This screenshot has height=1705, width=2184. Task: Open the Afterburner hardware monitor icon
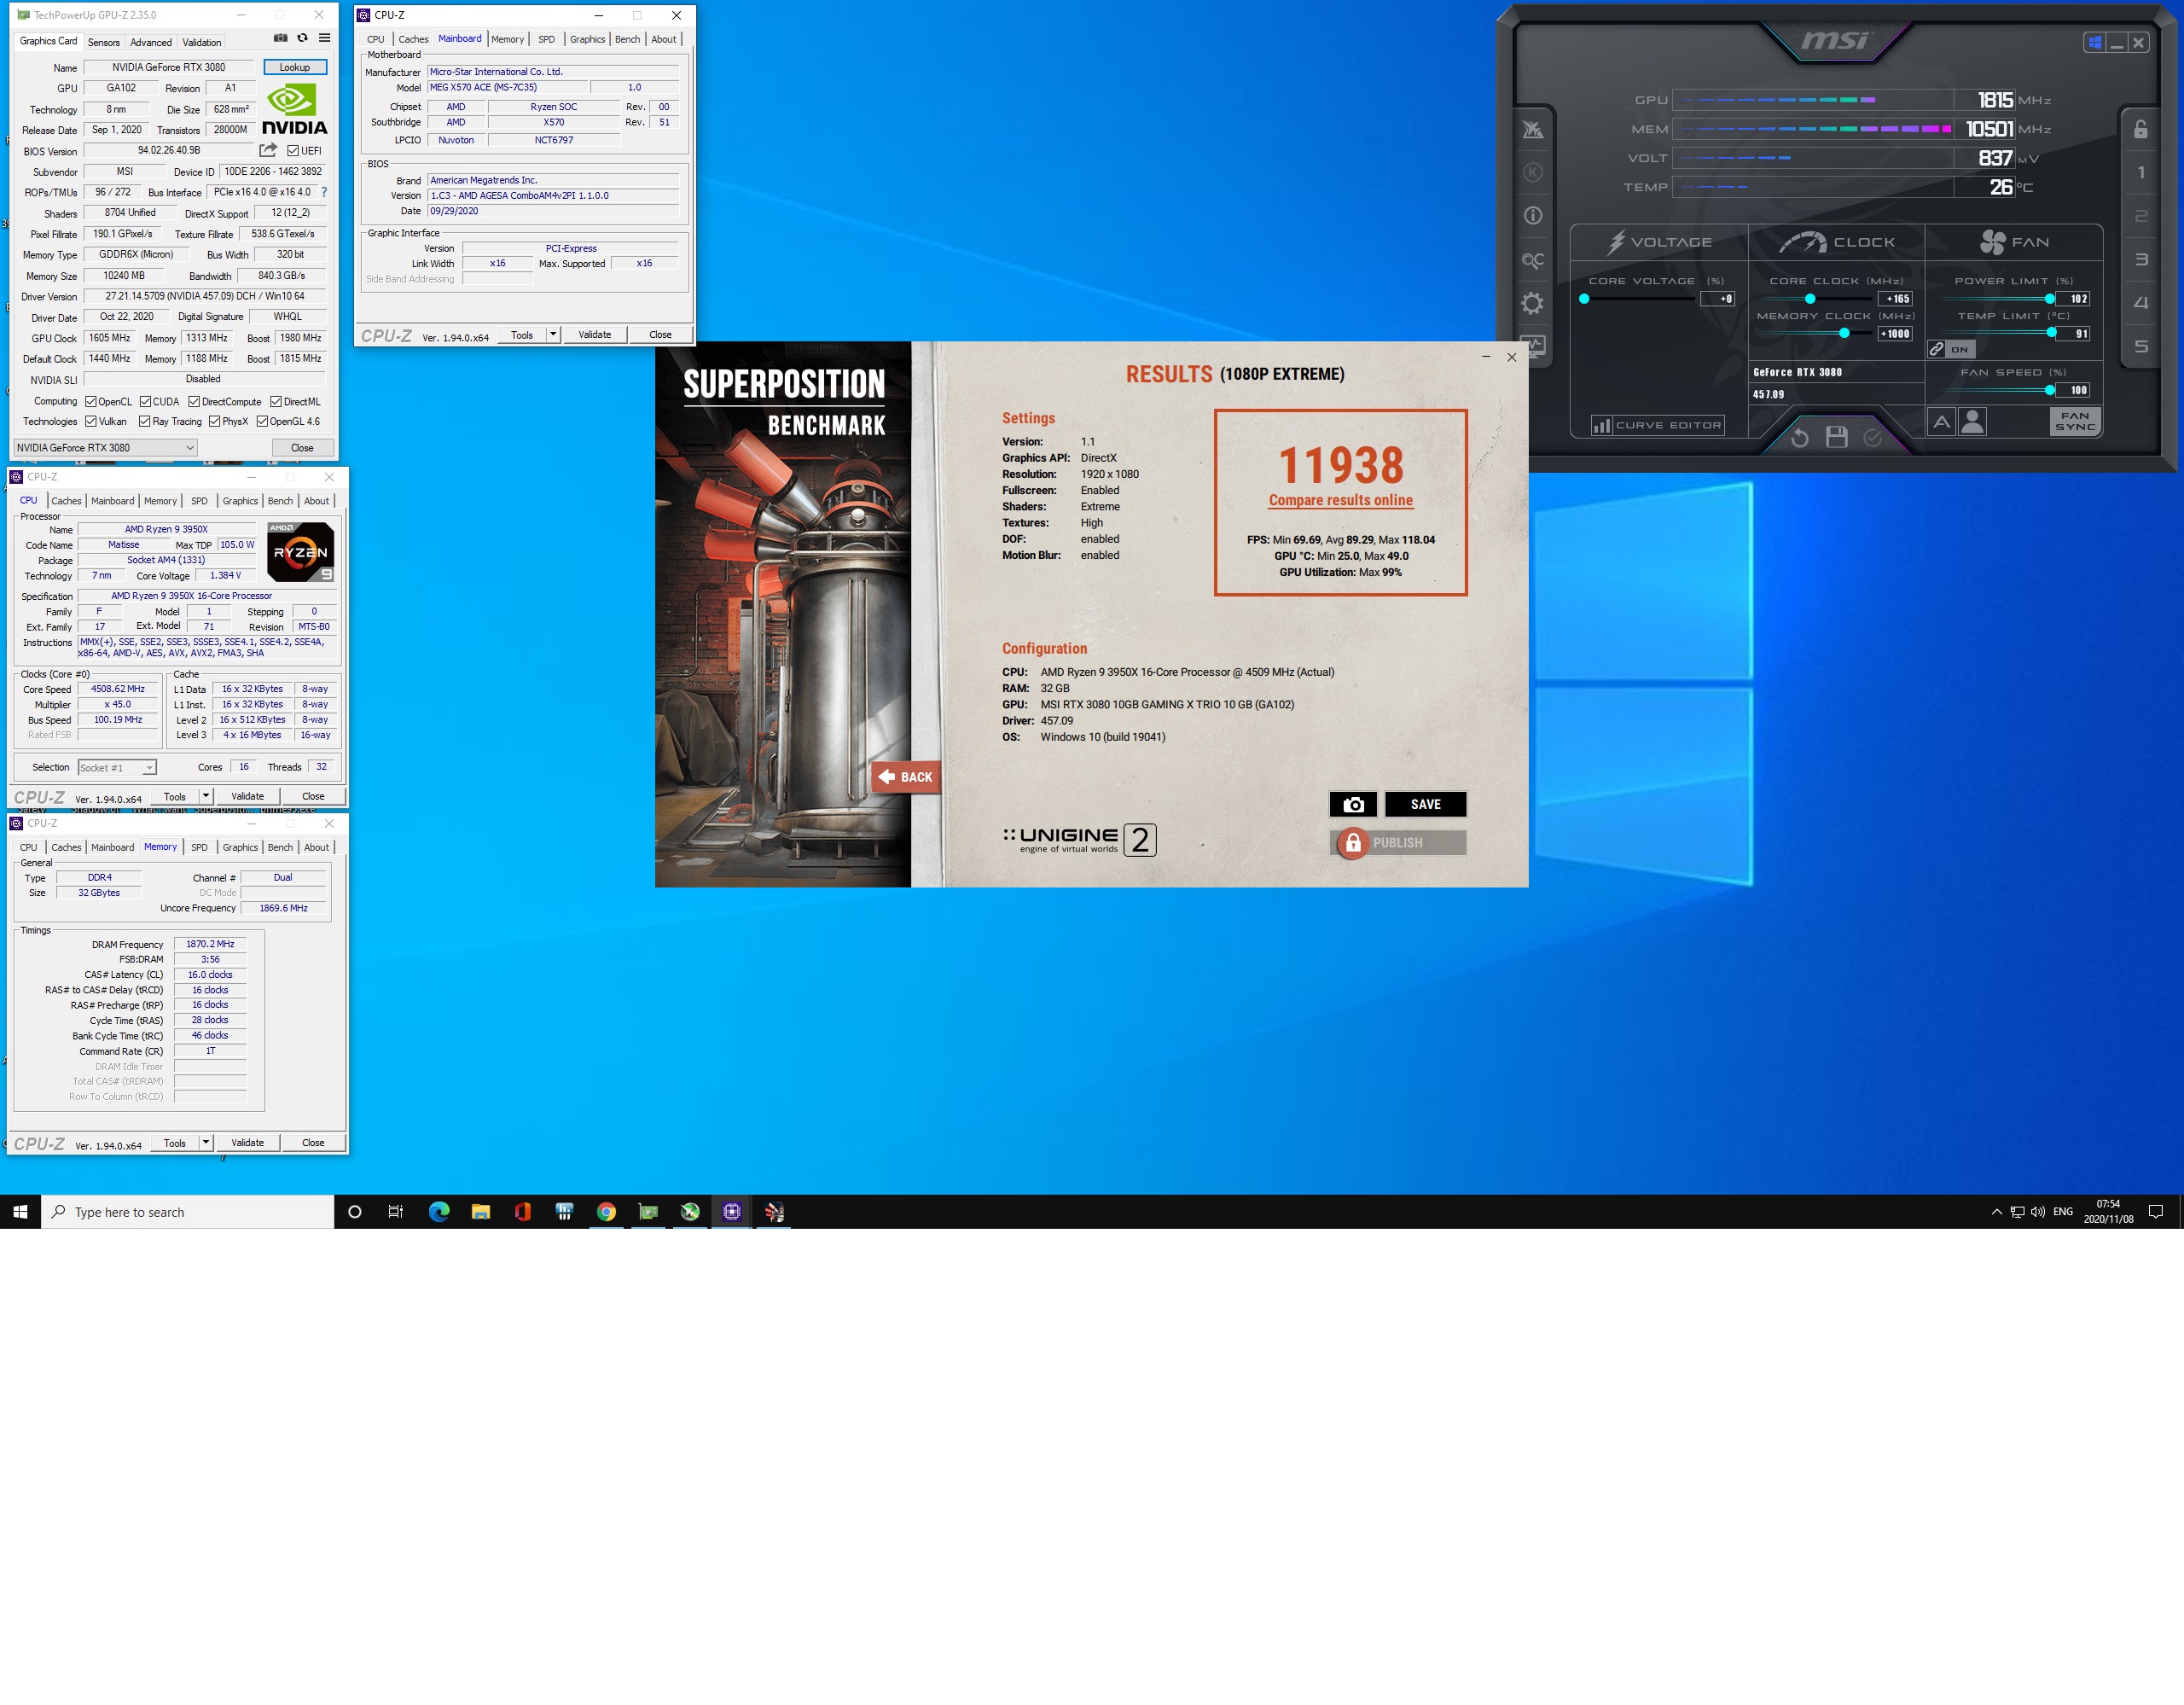[x=1532, y=346]
